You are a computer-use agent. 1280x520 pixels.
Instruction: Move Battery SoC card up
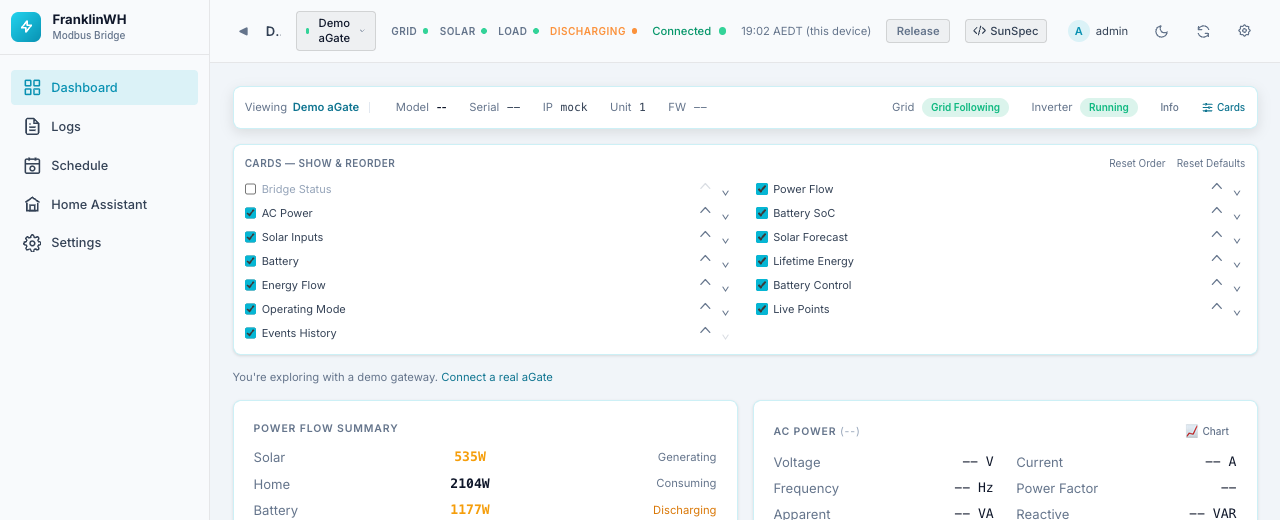pyautogui.click(x=1216, y=211)
